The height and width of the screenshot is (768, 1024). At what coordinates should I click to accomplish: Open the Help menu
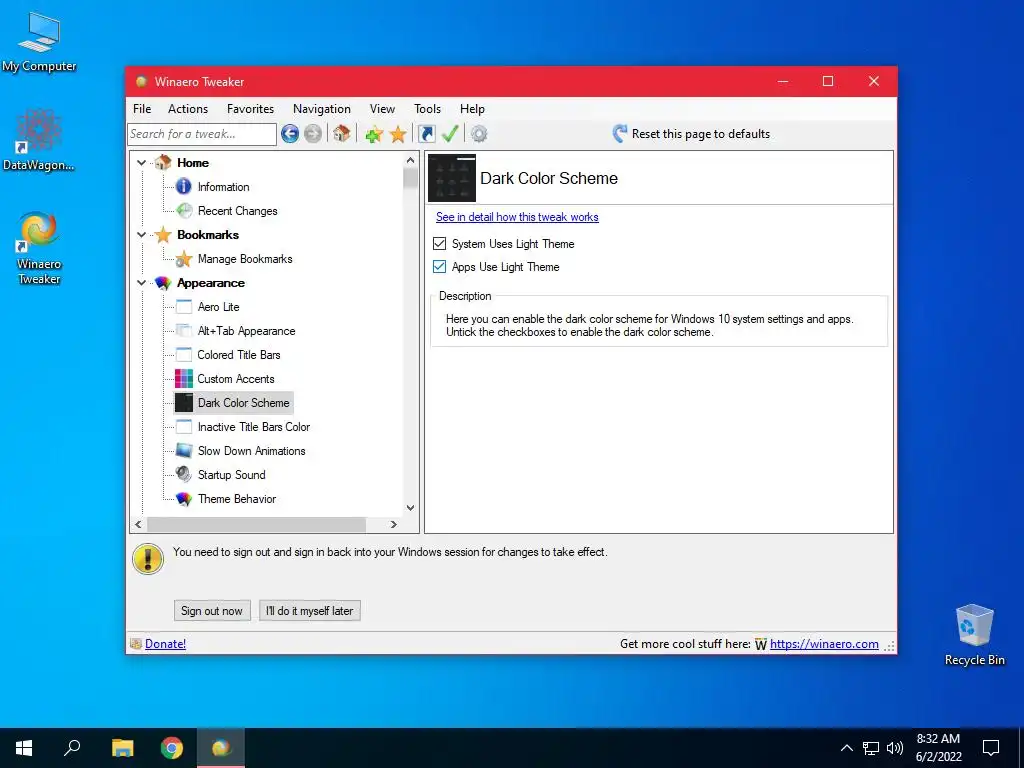(472, 109)
